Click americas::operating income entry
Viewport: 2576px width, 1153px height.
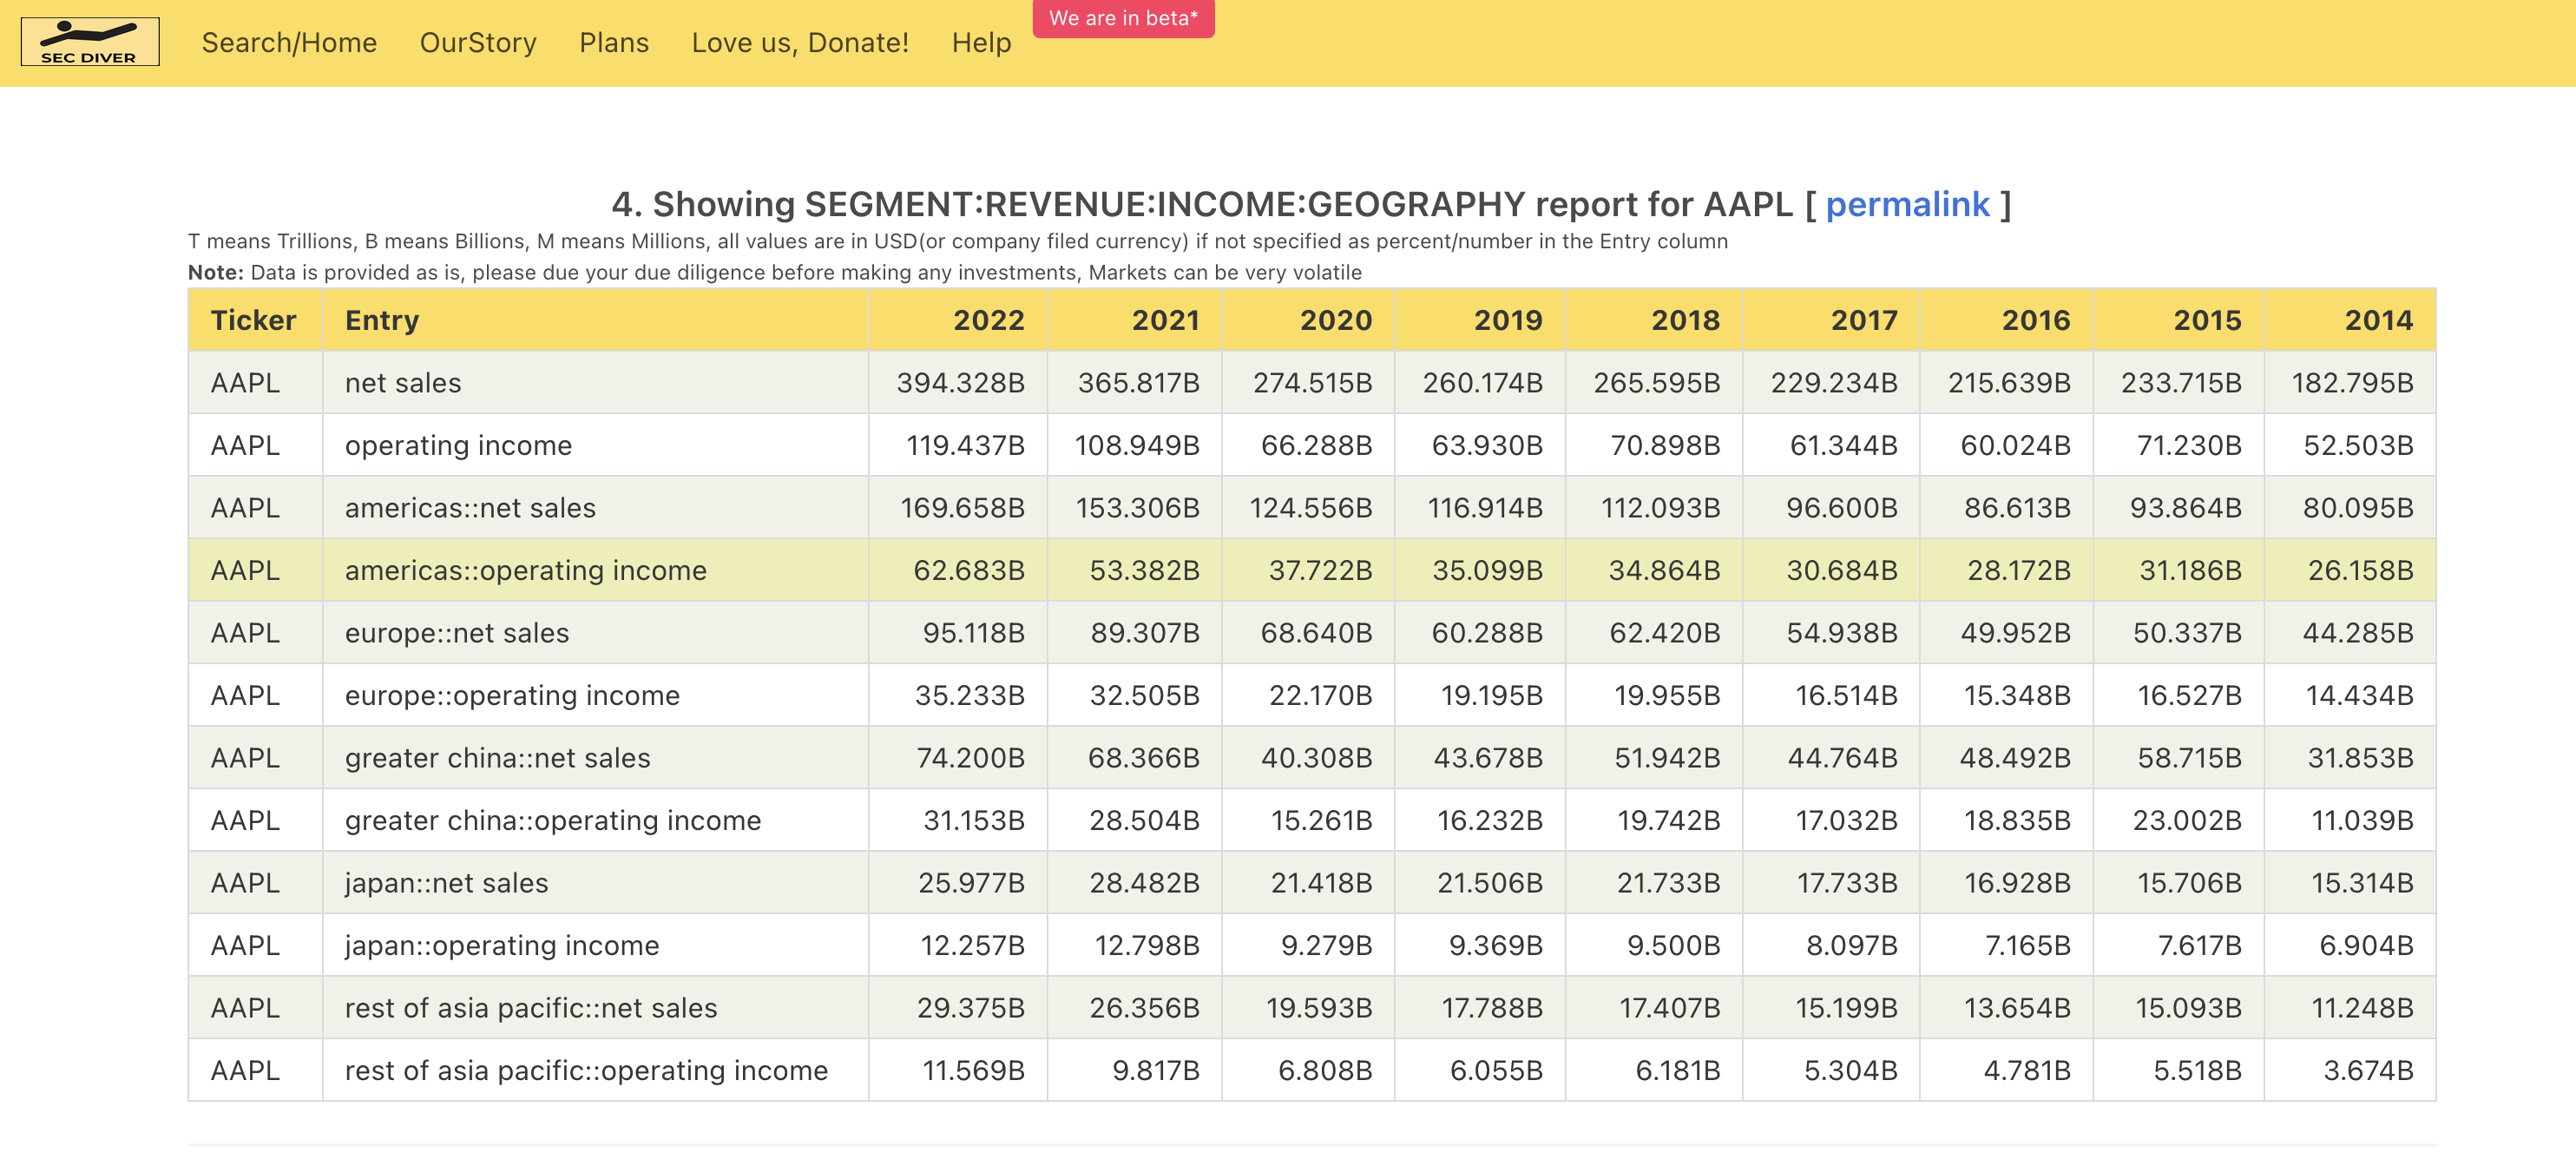(526, 570)
